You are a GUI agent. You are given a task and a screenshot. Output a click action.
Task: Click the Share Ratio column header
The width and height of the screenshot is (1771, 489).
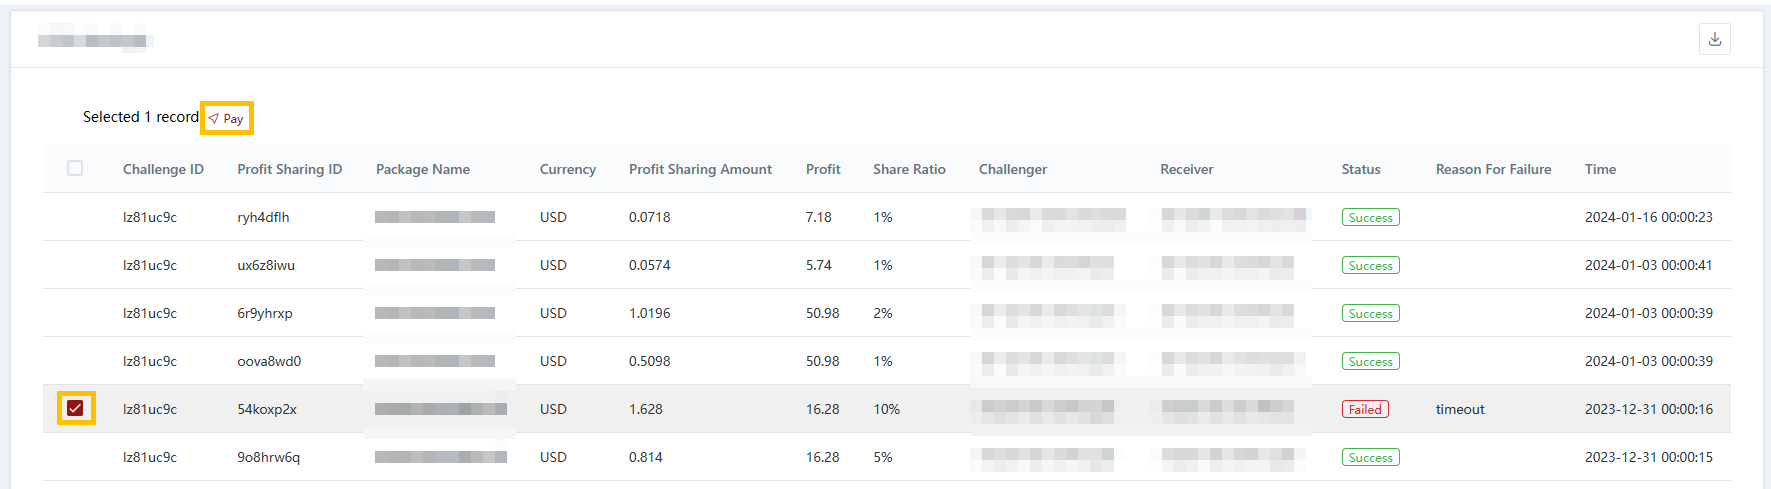click(x=908, y=169)
